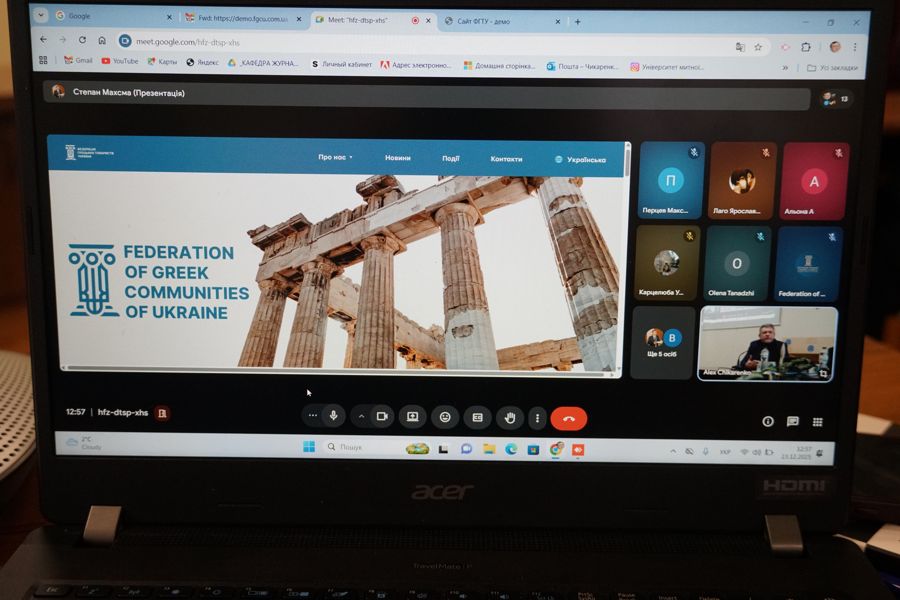Expand the Українська language selector

(580, 159)
